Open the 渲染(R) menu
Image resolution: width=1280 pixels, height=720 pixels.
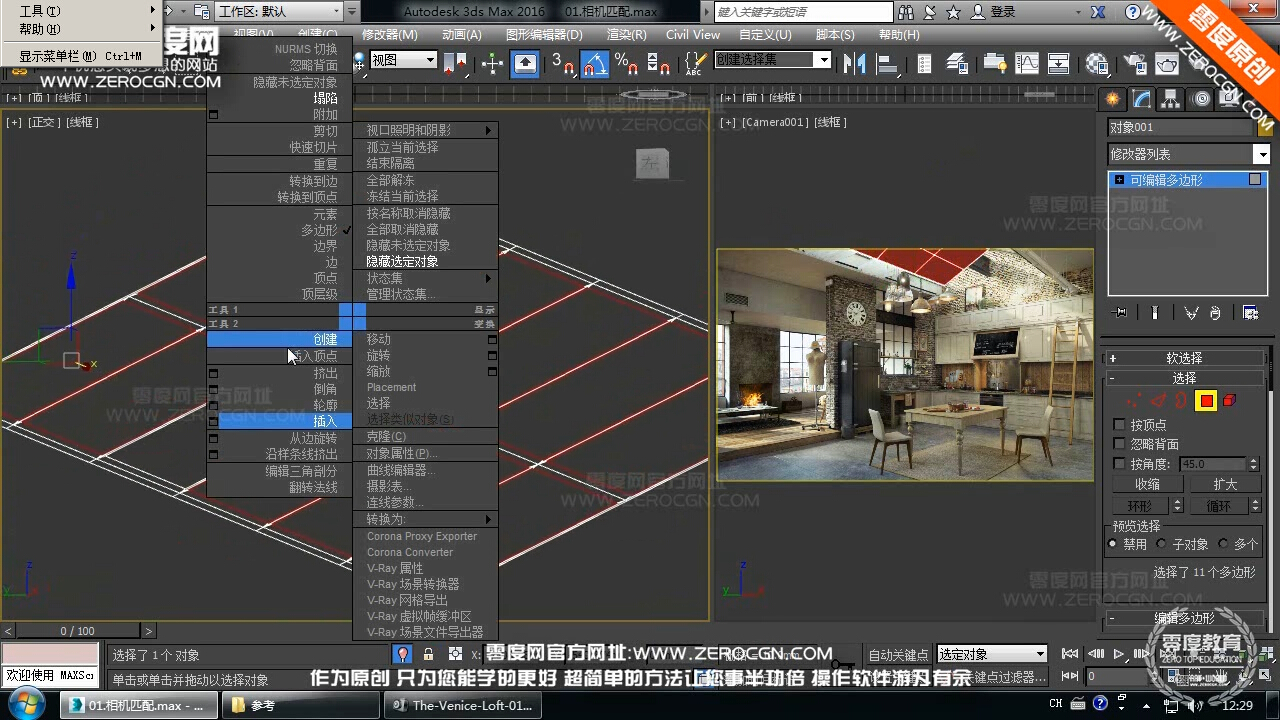click(x=627, y=34)
